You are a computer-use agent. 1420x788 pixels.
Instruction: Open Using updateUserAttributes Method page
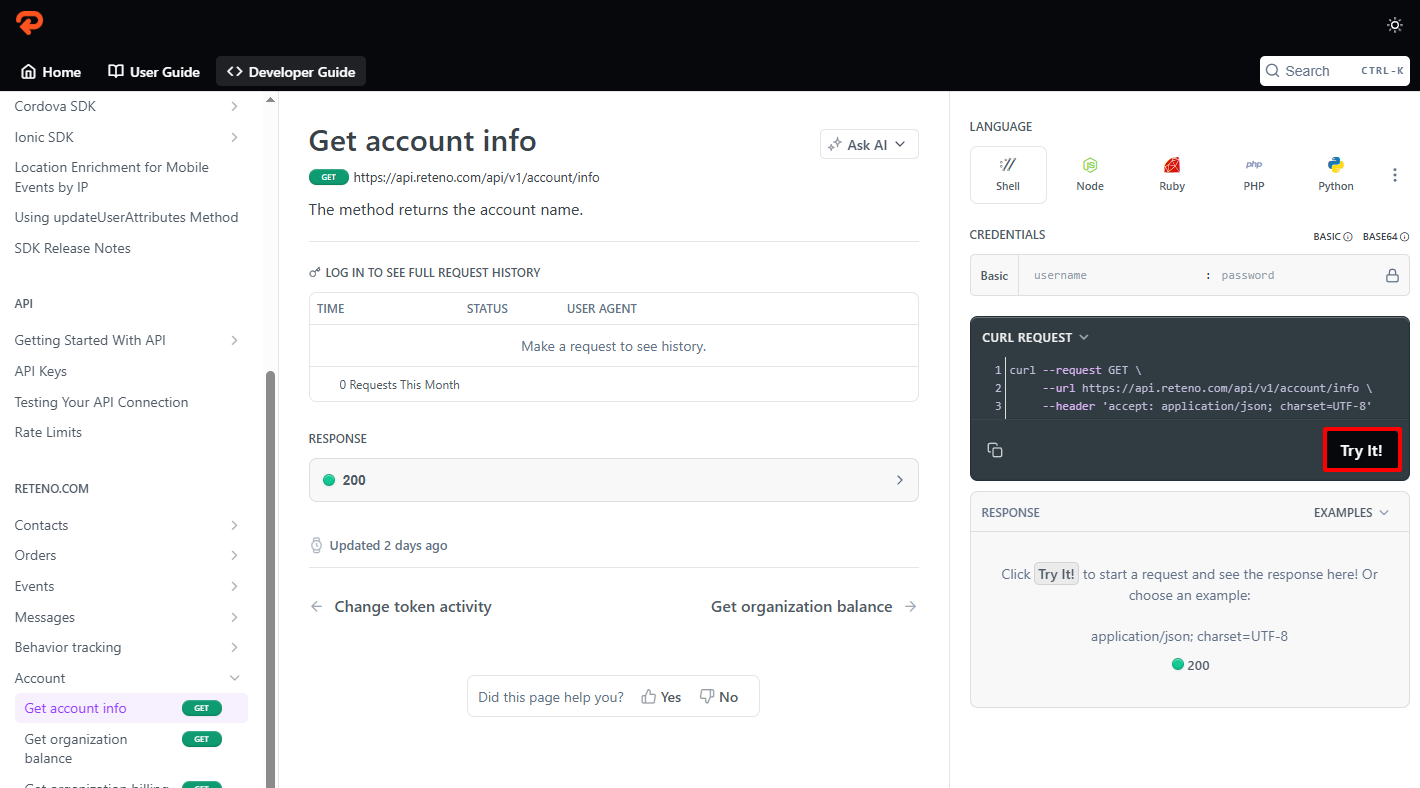click(x=127, y=217)
